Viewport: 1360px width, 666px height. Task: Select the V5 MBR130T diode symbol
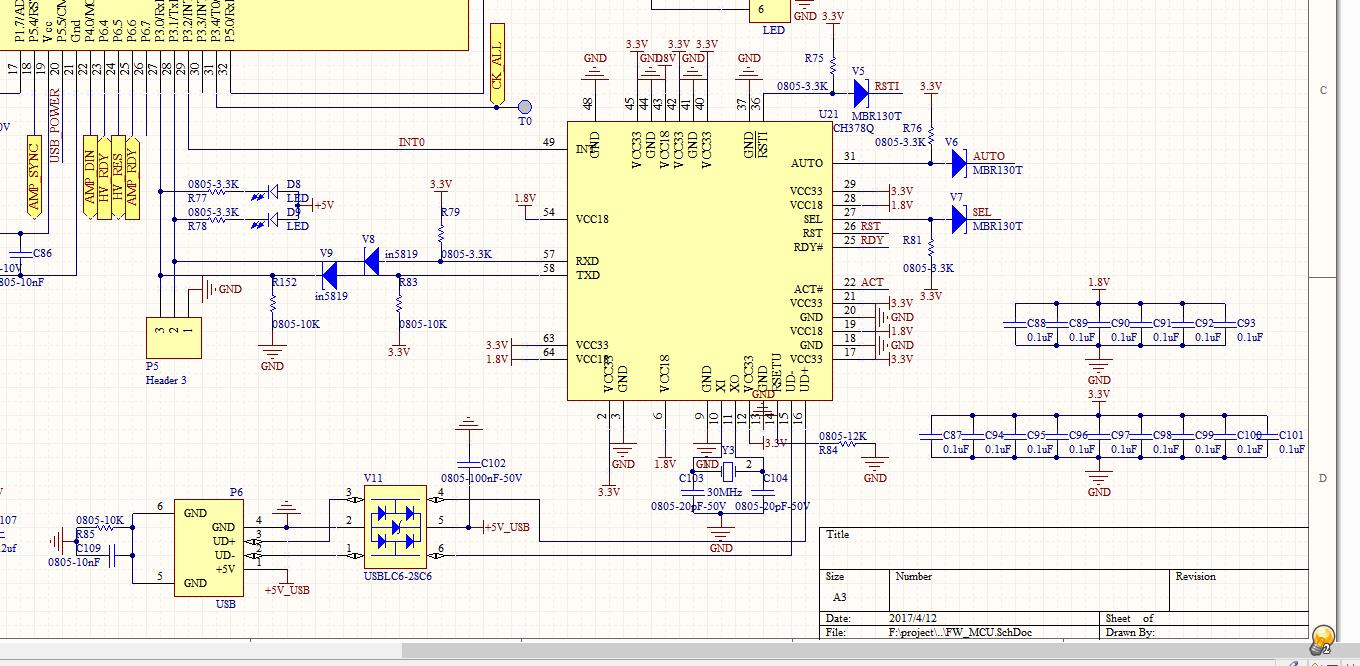861,93
